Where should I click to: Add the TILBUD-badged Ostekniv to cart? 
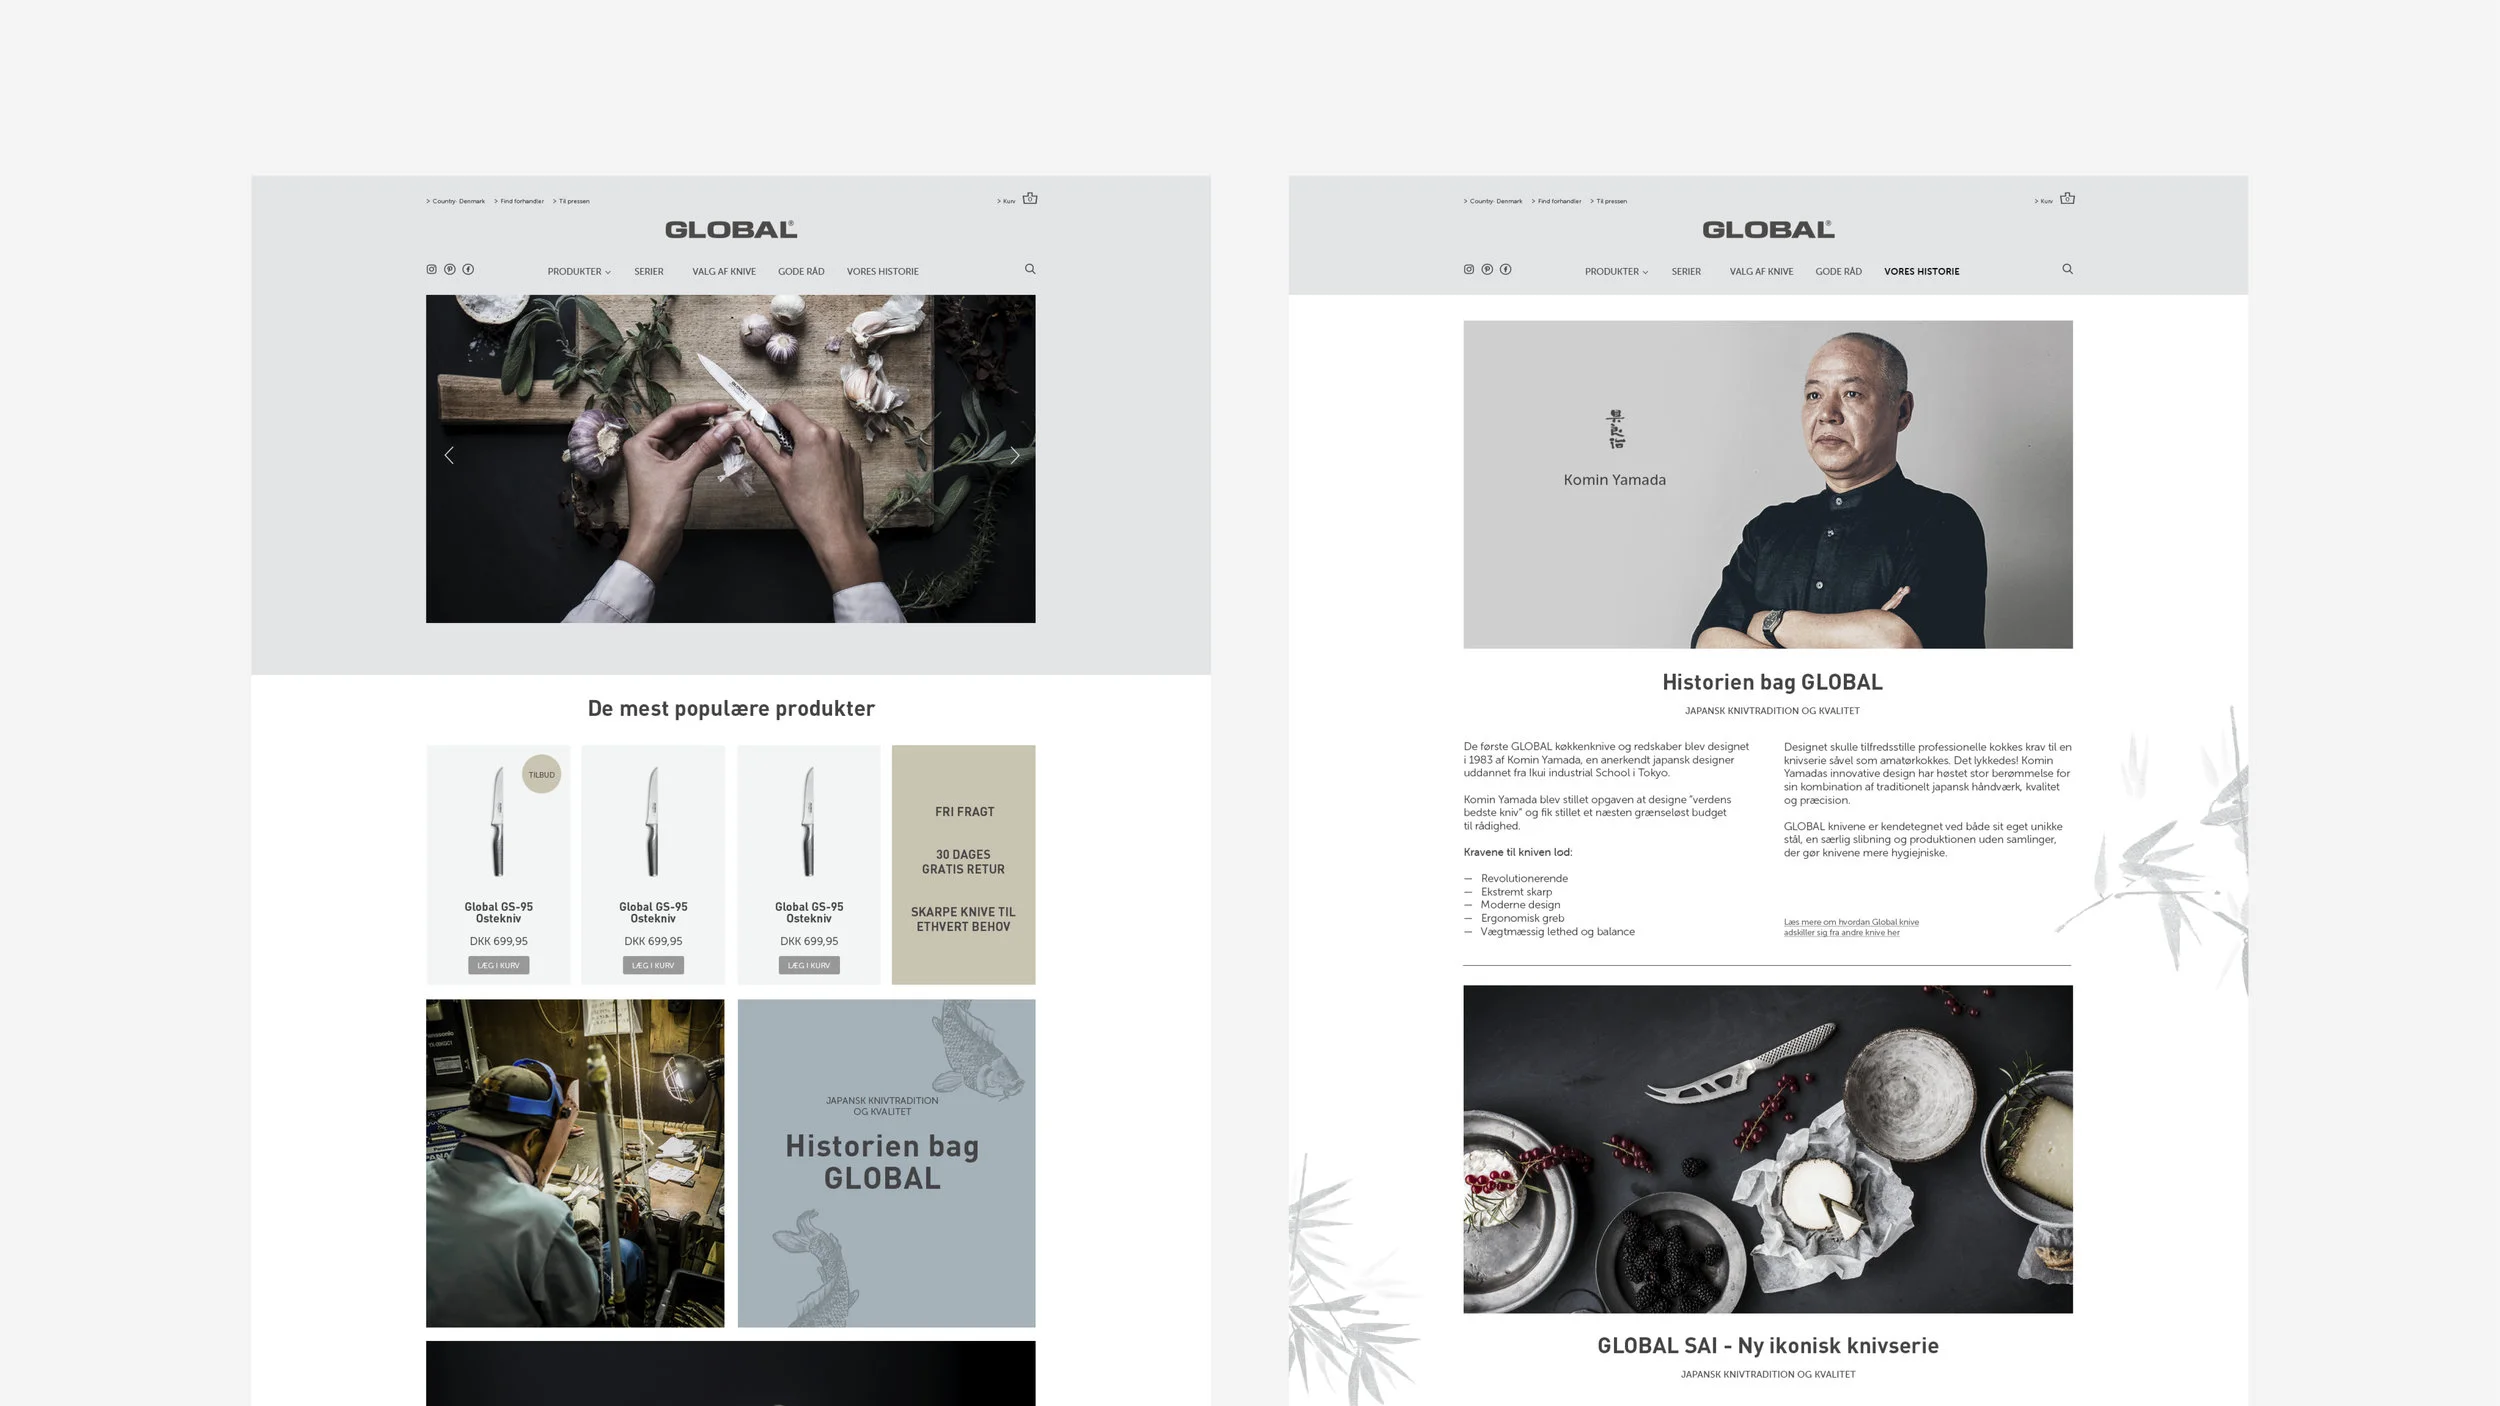click(498, 965)
